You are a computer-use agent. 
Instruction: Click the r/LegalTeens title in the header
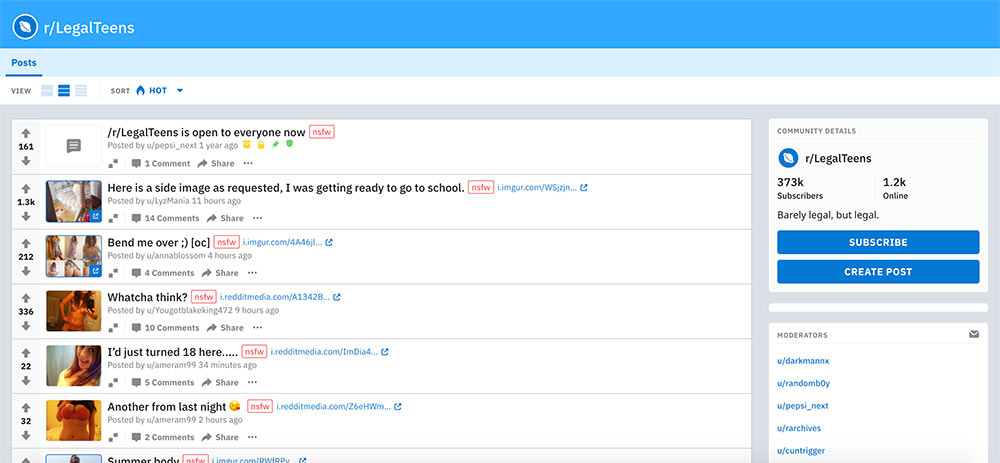[x=89, y=28]
